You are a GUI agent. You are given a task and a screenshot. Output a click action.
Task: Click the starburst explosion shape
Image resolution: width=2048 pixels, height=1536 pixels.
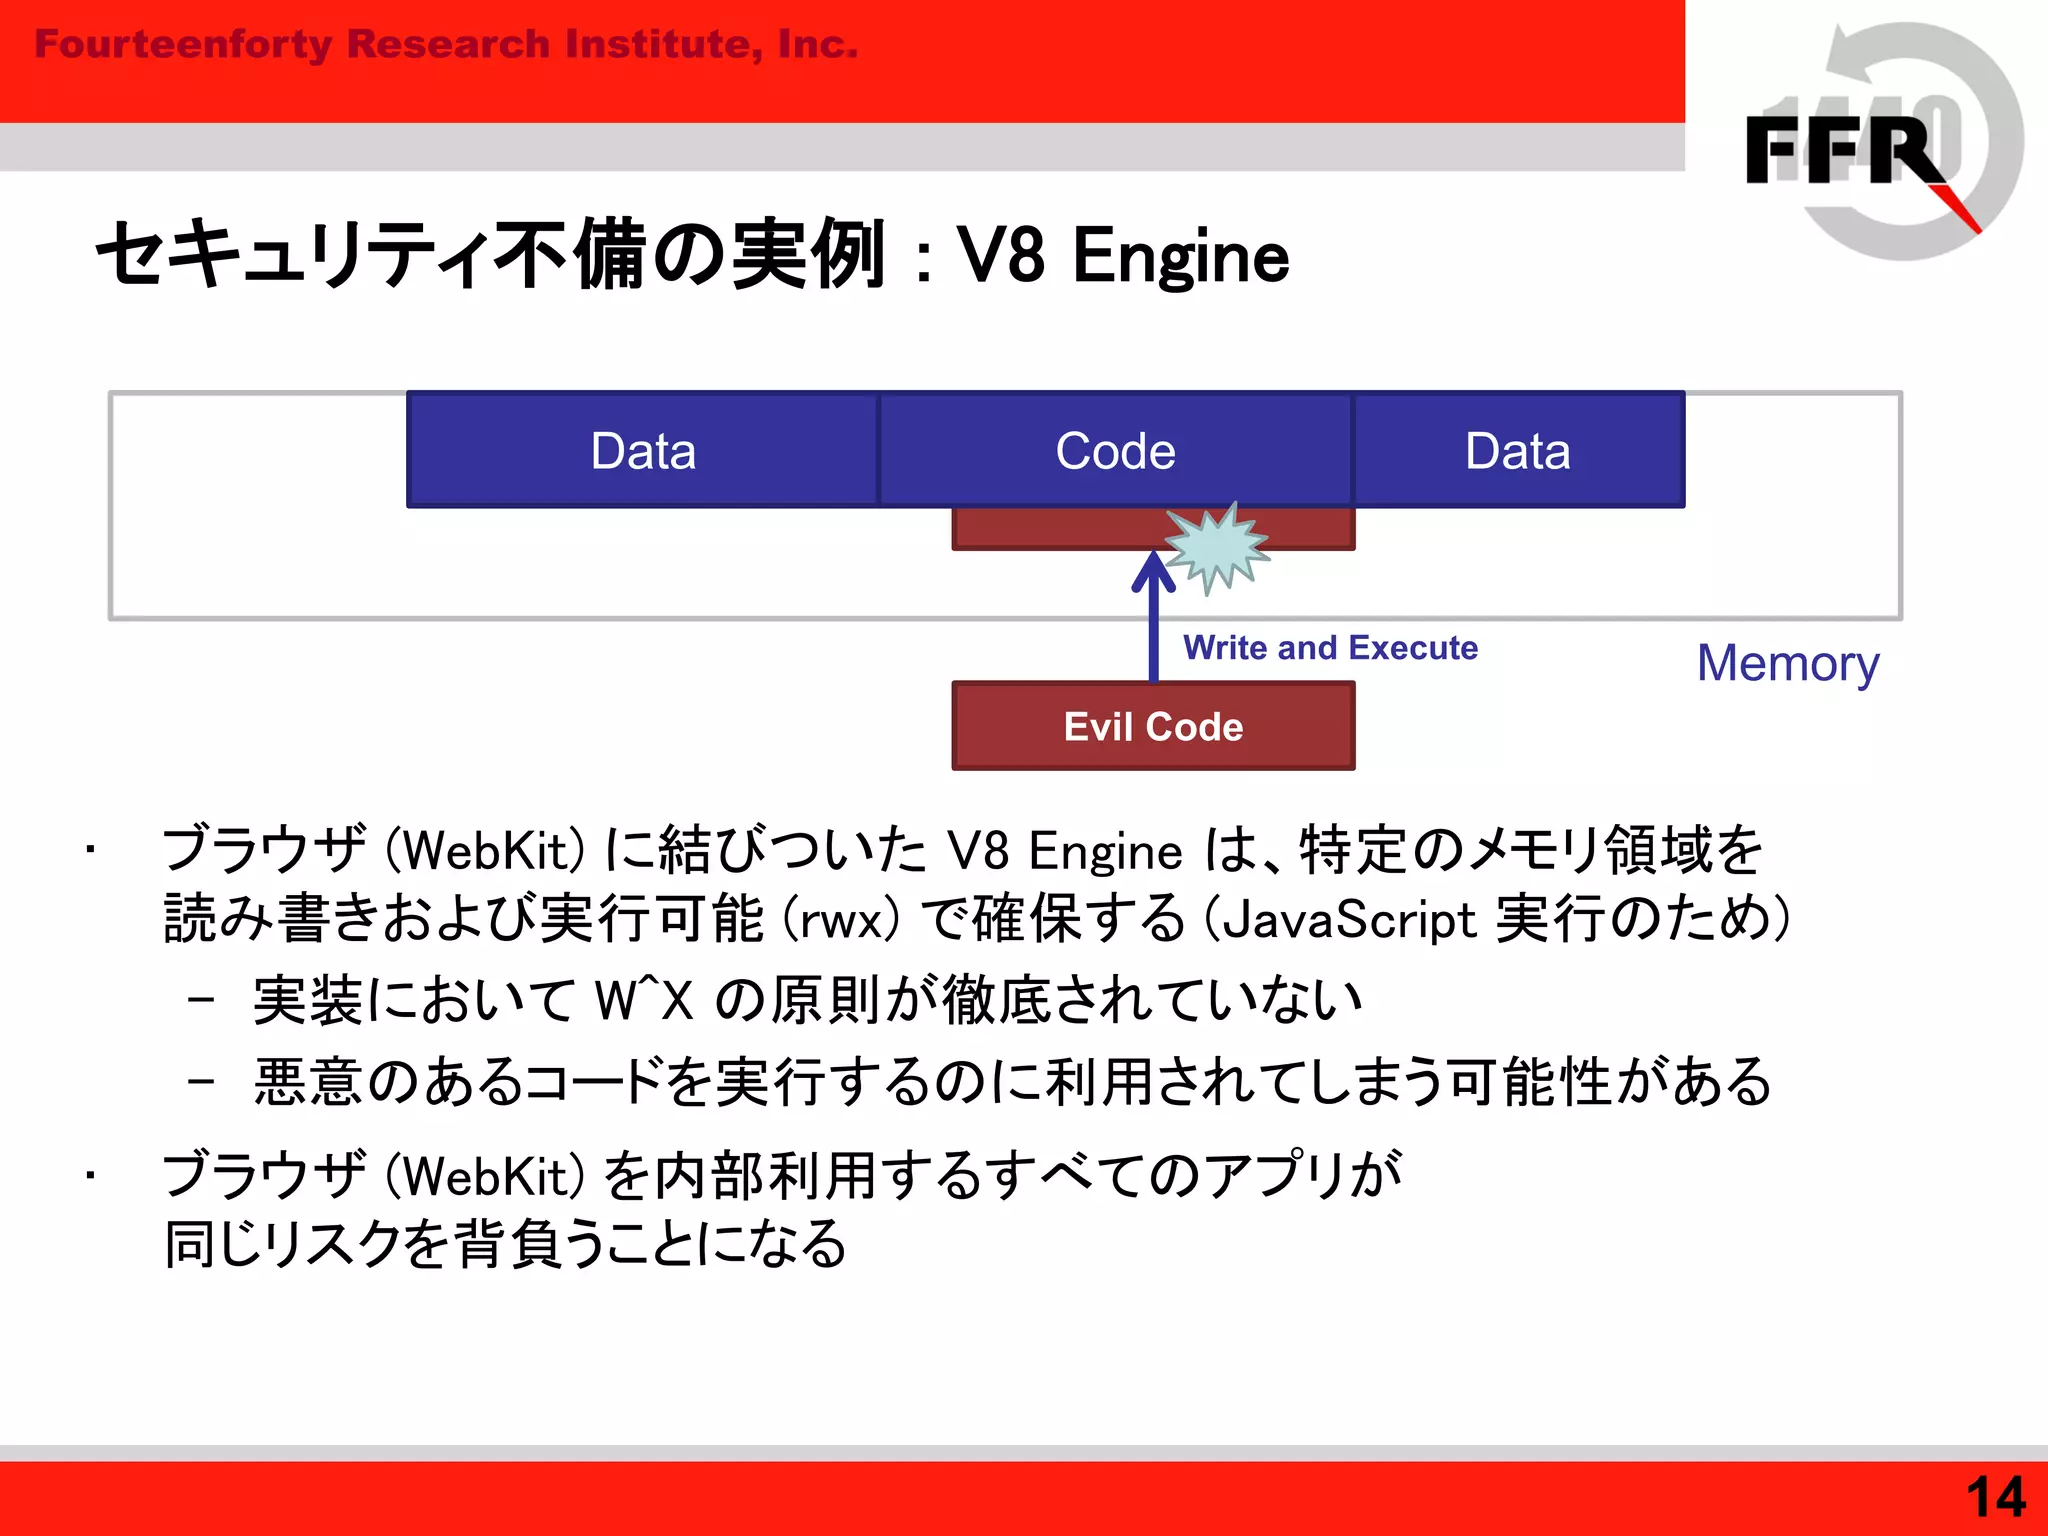pos(1218,548)
